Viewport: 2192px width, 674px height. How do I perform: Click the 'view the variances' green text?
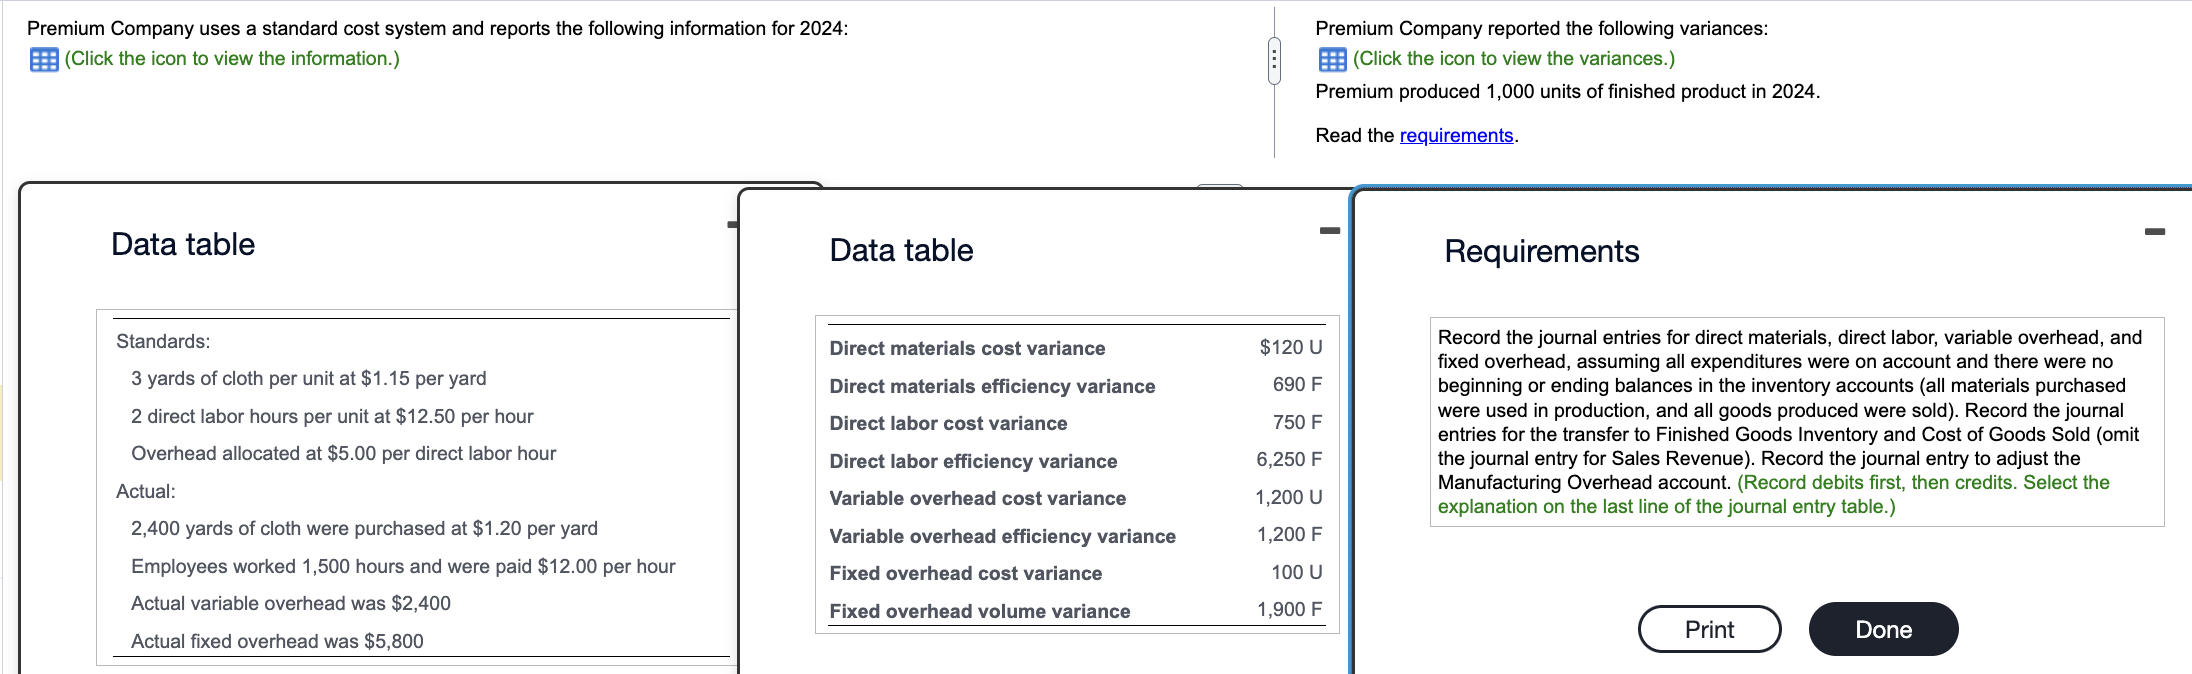[1513, 59]
